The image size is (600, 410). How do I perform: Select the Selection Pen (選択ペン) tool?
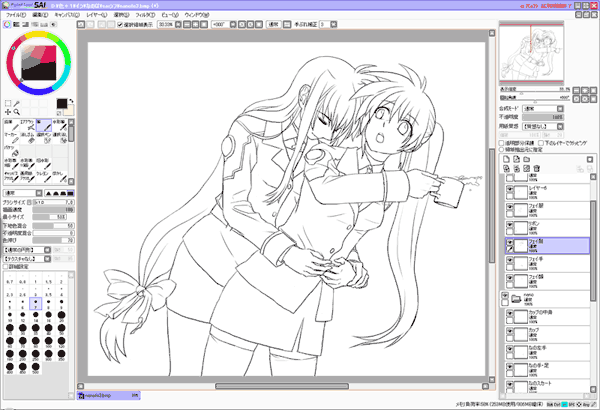tap(43, 138)
